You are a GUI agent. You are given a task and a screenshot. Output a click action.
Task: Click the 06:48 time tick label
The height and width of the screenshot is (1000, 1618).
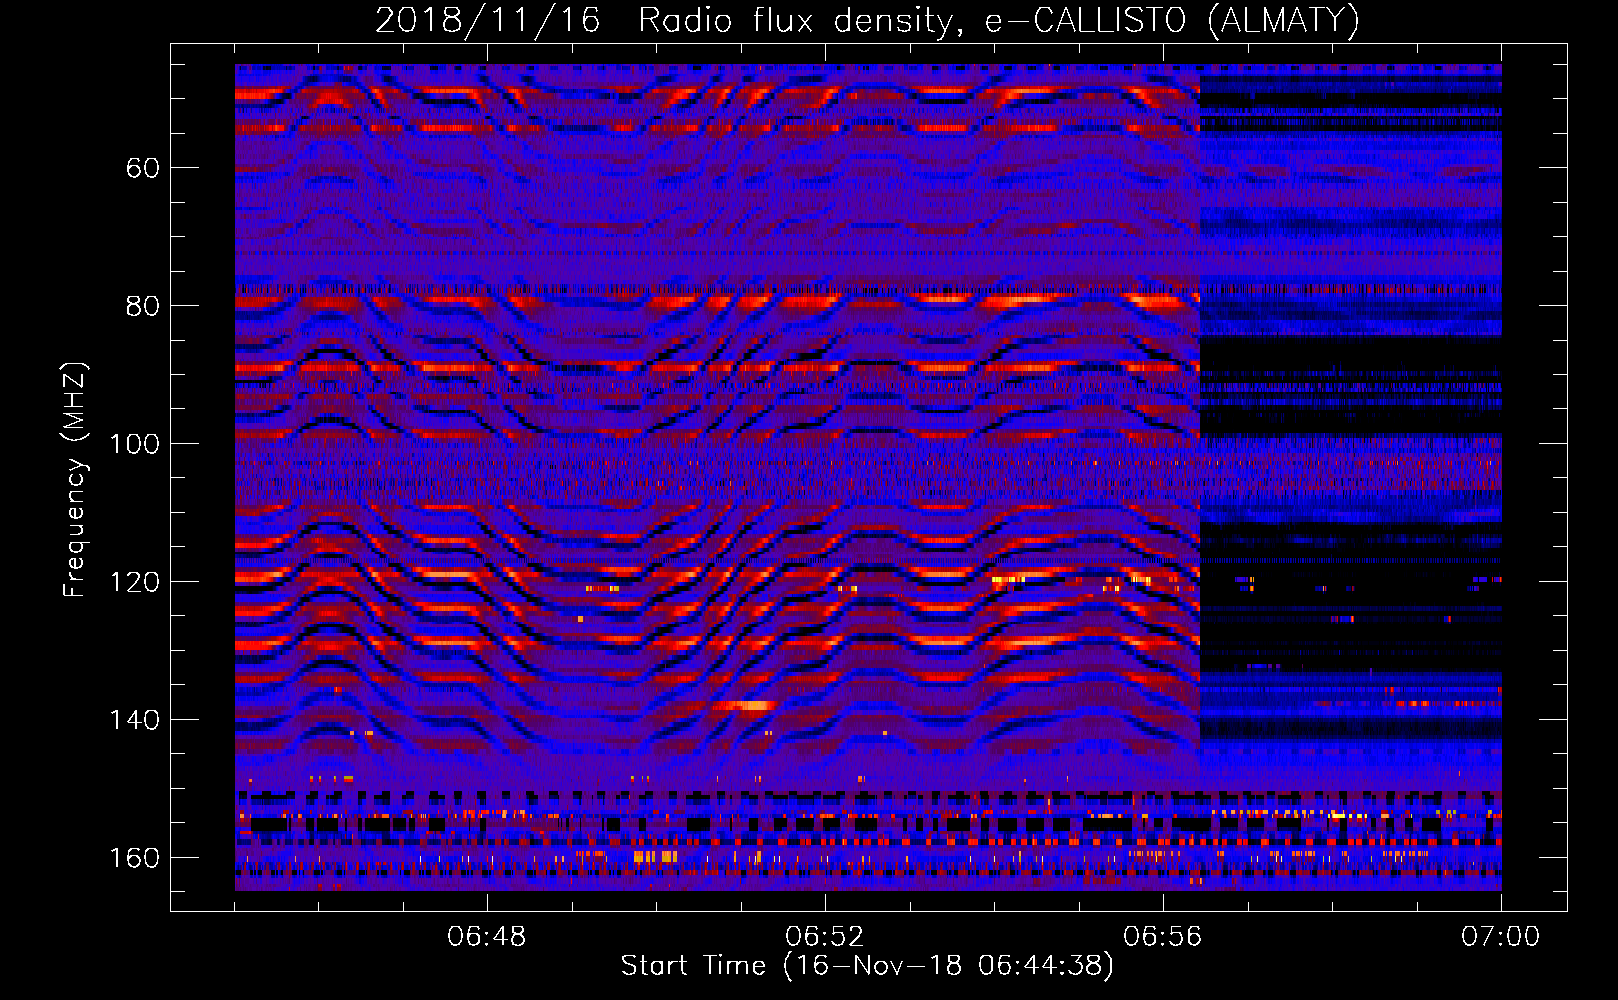(x=487, y=937)
